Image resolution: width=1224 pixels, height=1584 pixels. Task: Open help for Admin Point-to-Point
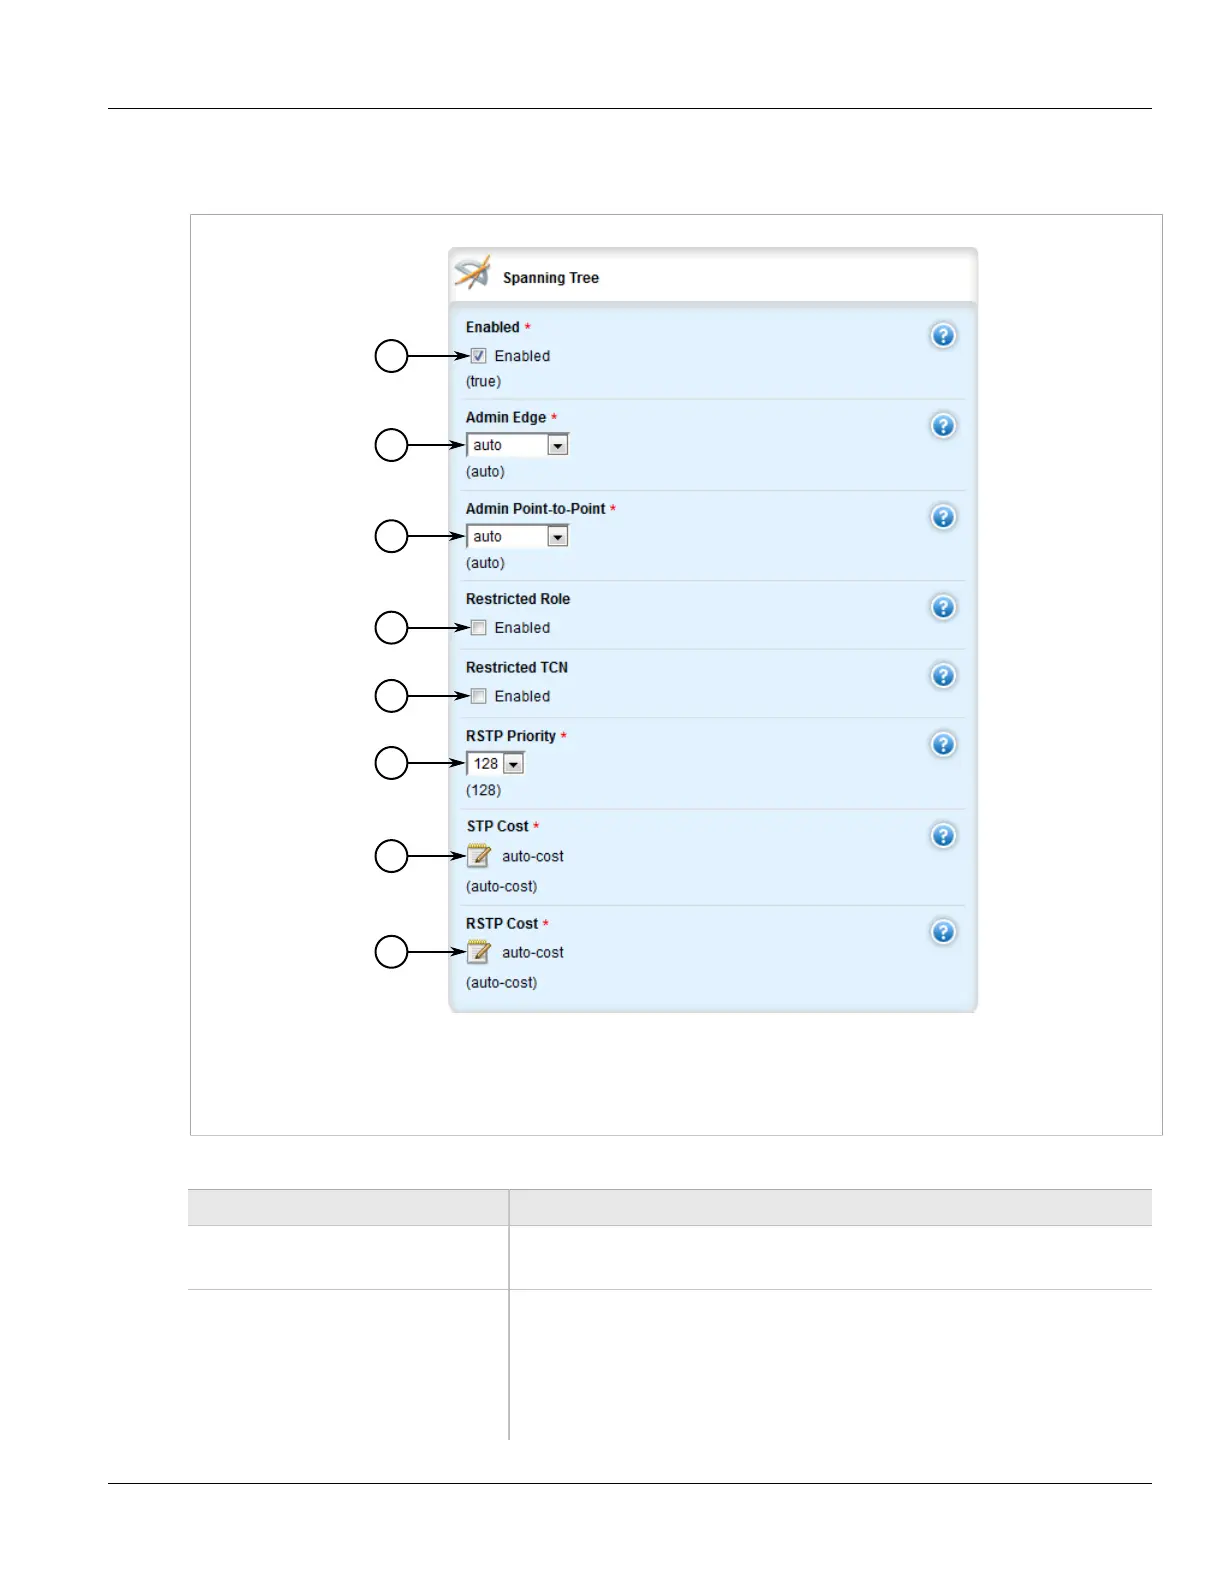[x=942, y=517]
